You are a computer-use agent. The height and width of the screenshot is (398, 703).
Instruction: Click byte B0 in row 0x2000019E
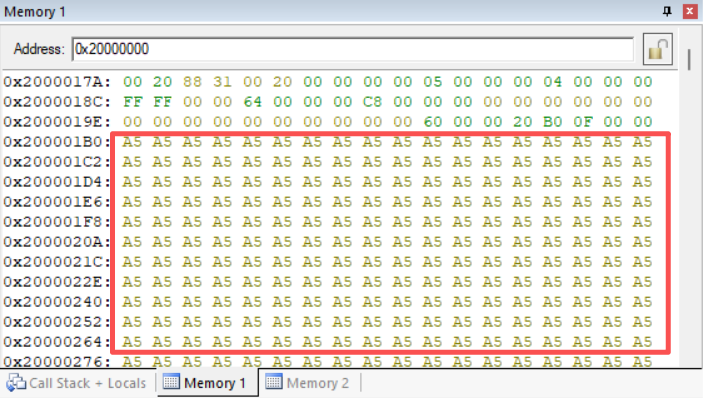coord(553,122)
